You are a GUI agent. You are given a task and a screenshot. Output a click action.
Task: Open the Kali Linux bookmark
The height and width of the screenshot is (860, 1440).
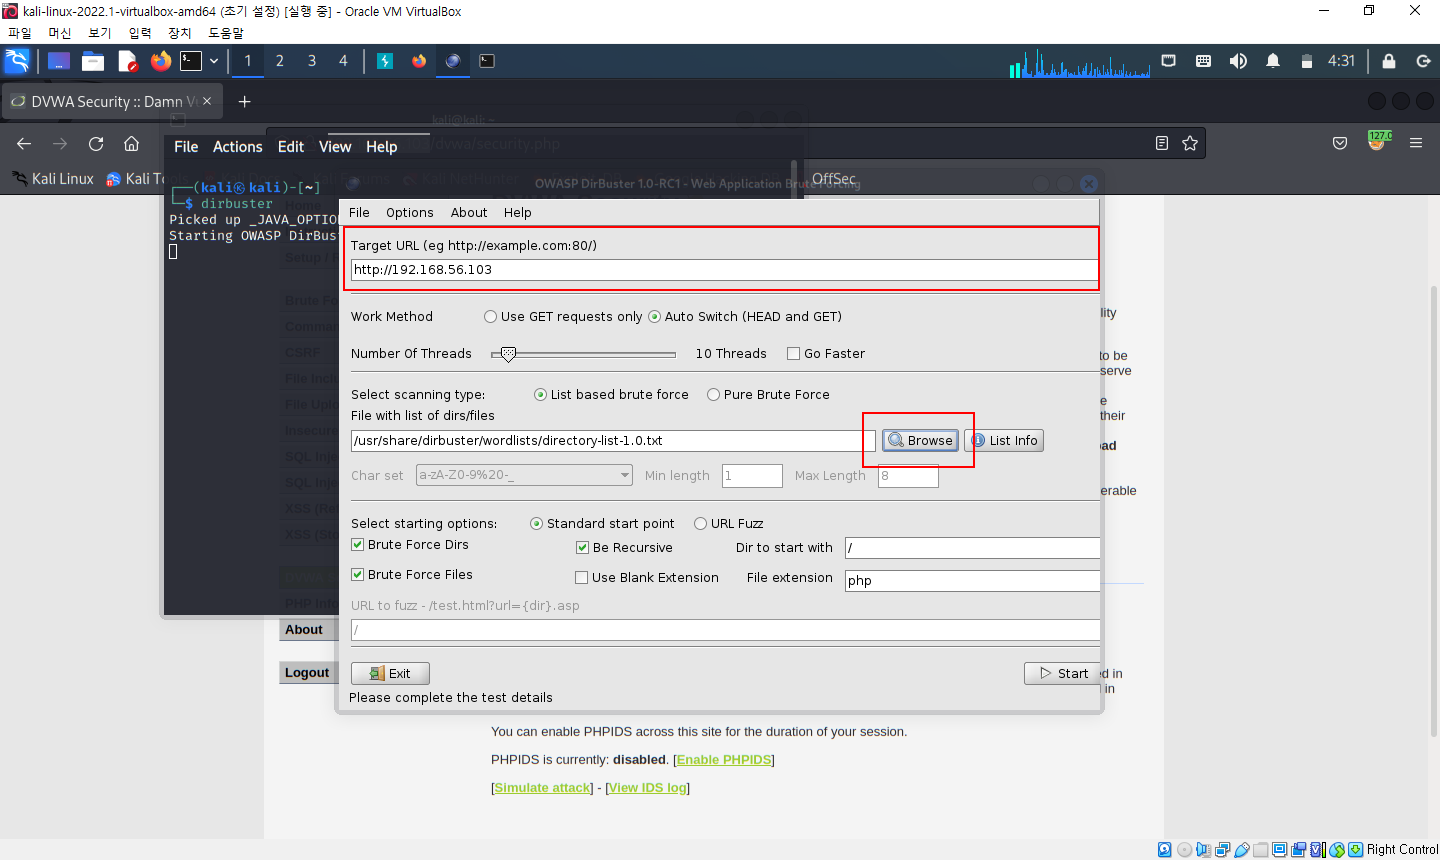click(53, 178)
